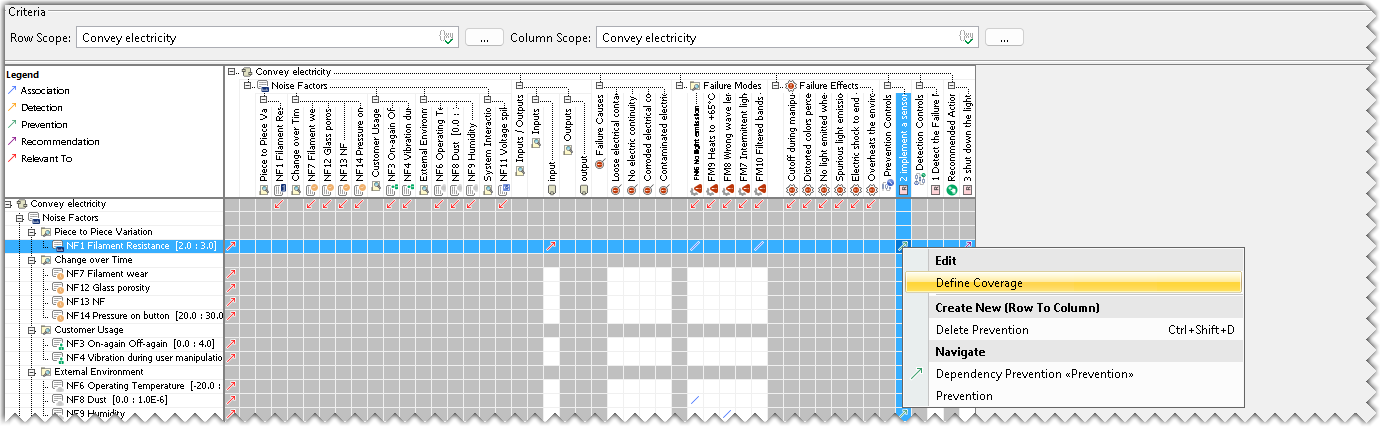Collapse the External Environment row node
Viewport: 1381px width, 428px height.
(32, 372)
